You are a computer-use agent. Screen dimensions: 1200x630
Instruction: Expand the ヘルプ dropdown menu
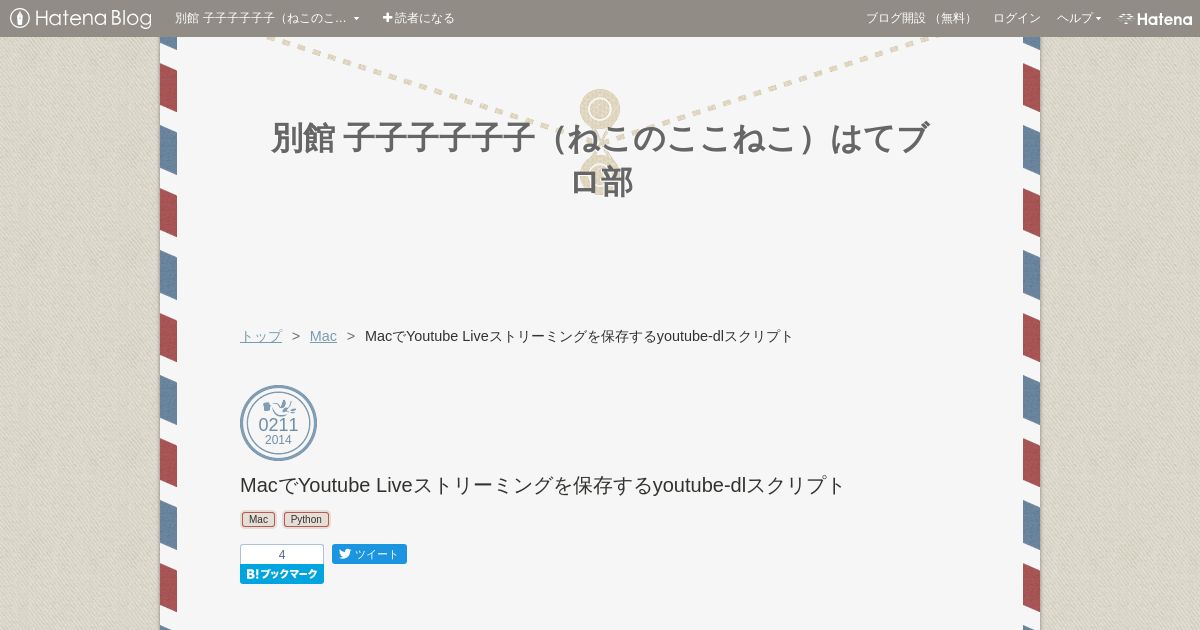tap(1079, 18)
